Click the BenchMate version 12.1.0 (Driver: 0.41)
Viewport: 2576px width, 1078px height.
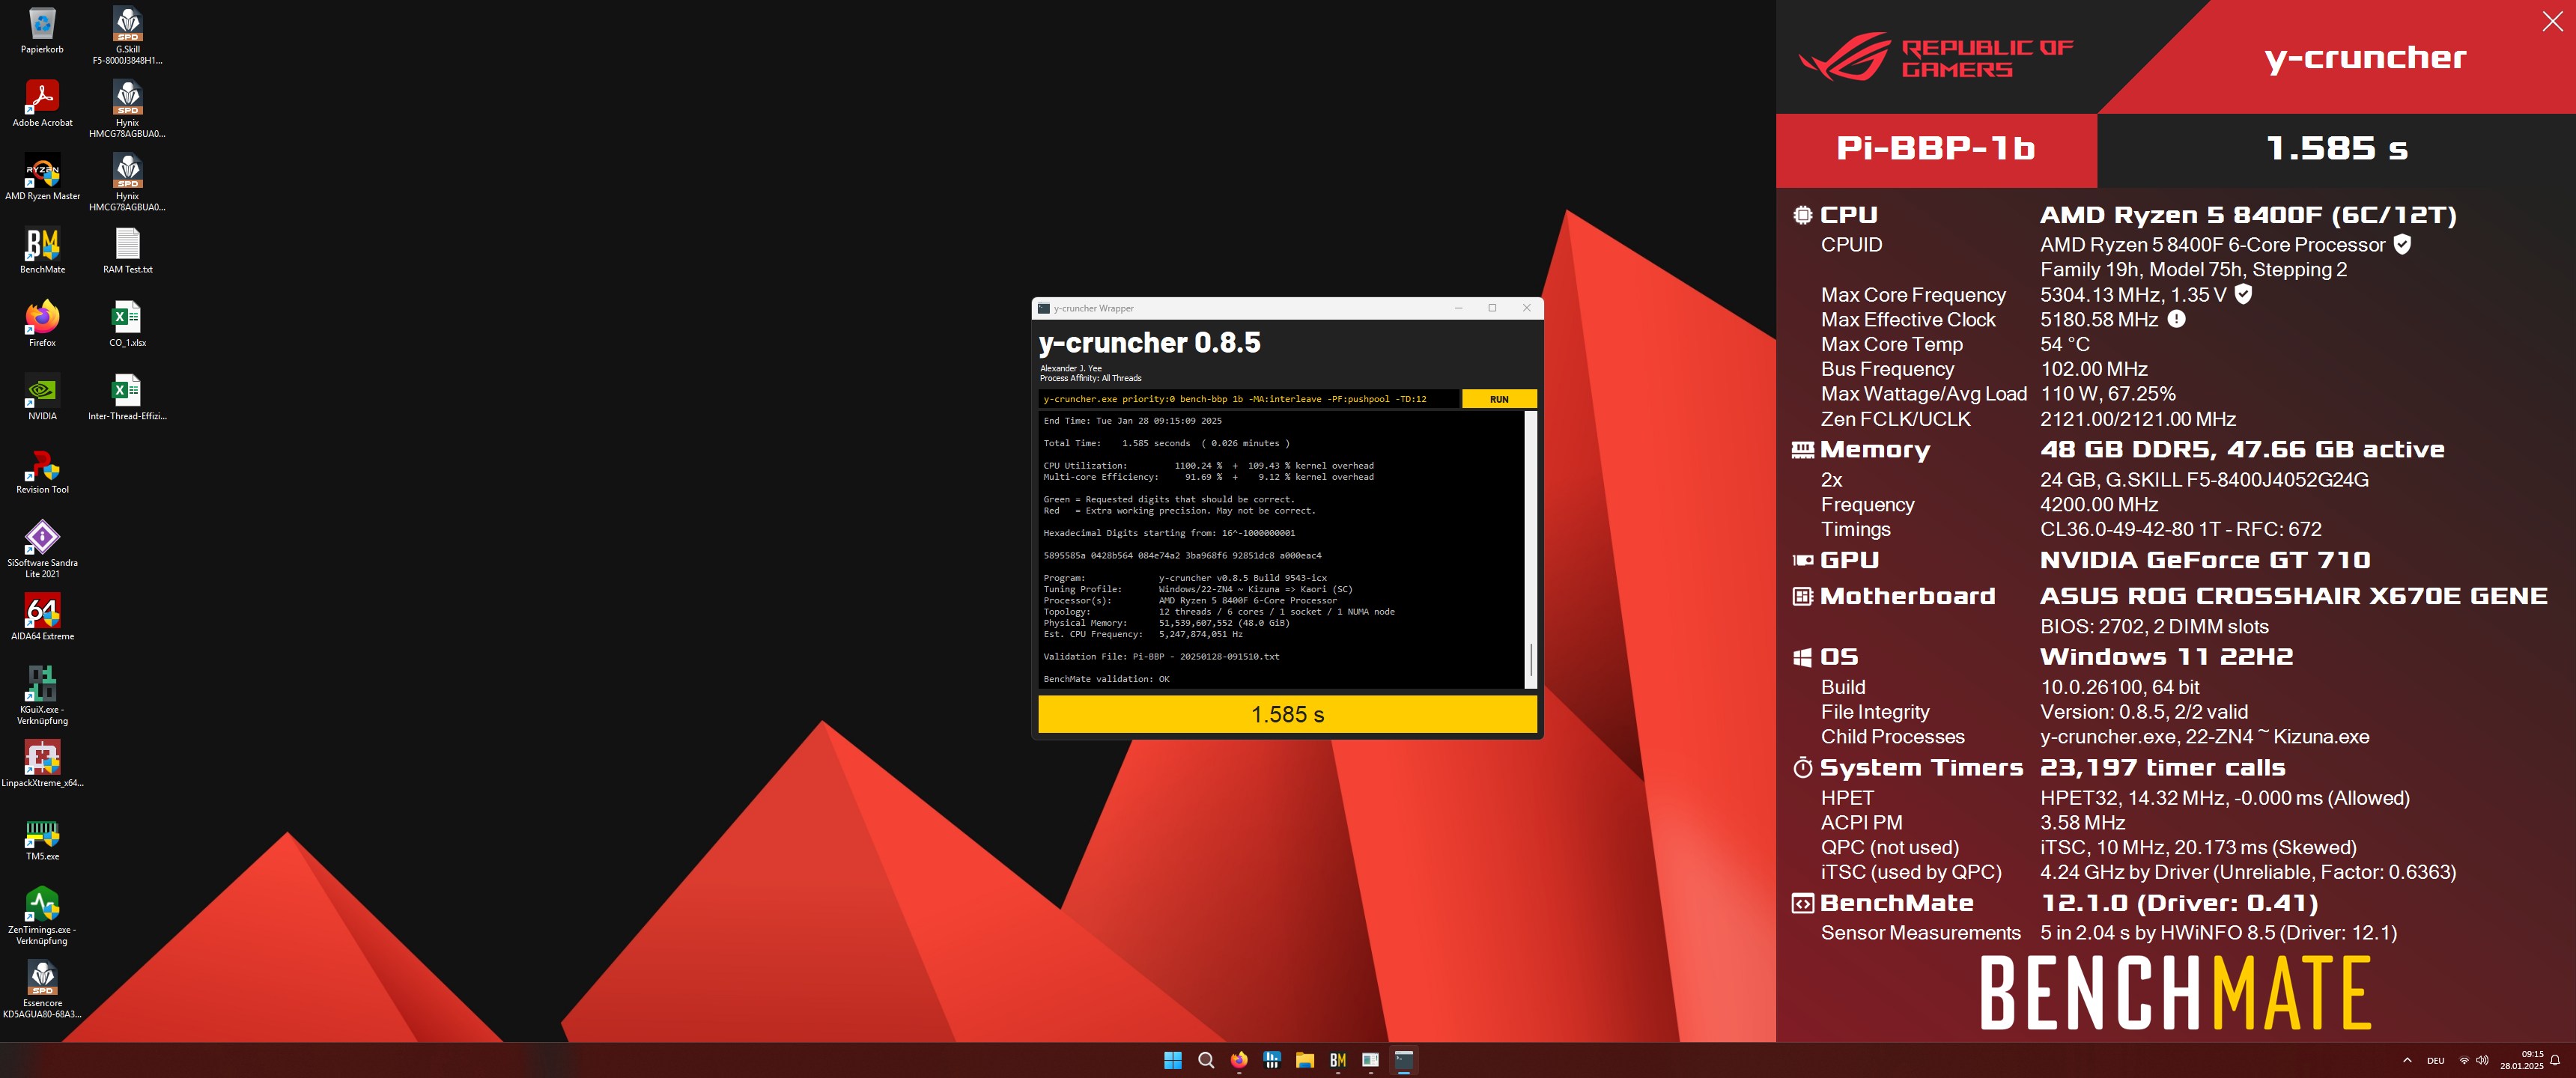pos(2179,903)
